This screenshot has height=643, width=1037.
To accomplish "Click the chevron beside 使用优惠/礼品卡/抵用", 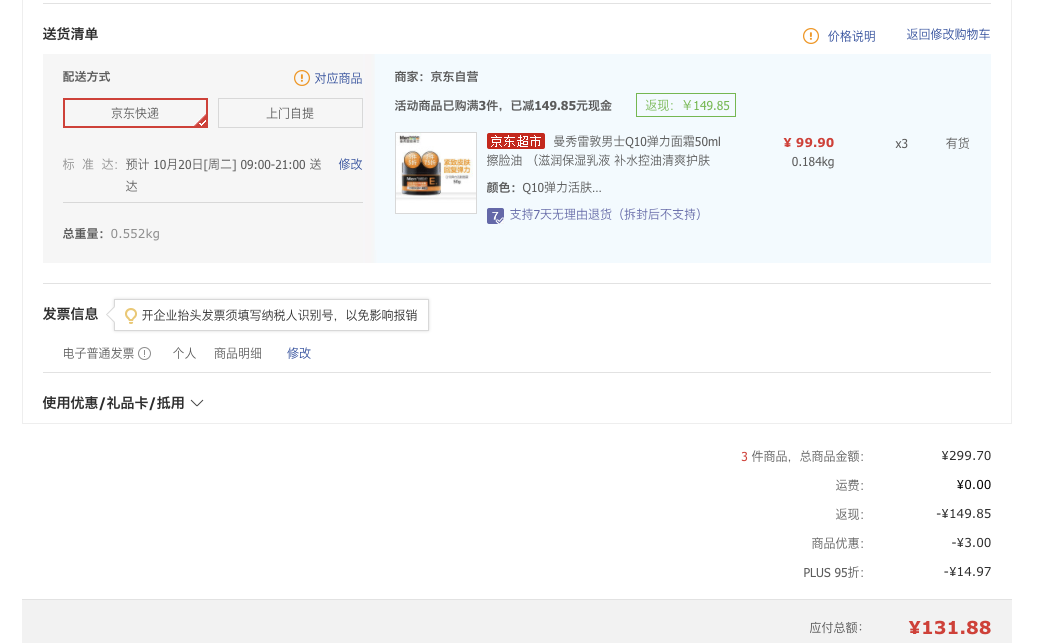I will point(197,403).
